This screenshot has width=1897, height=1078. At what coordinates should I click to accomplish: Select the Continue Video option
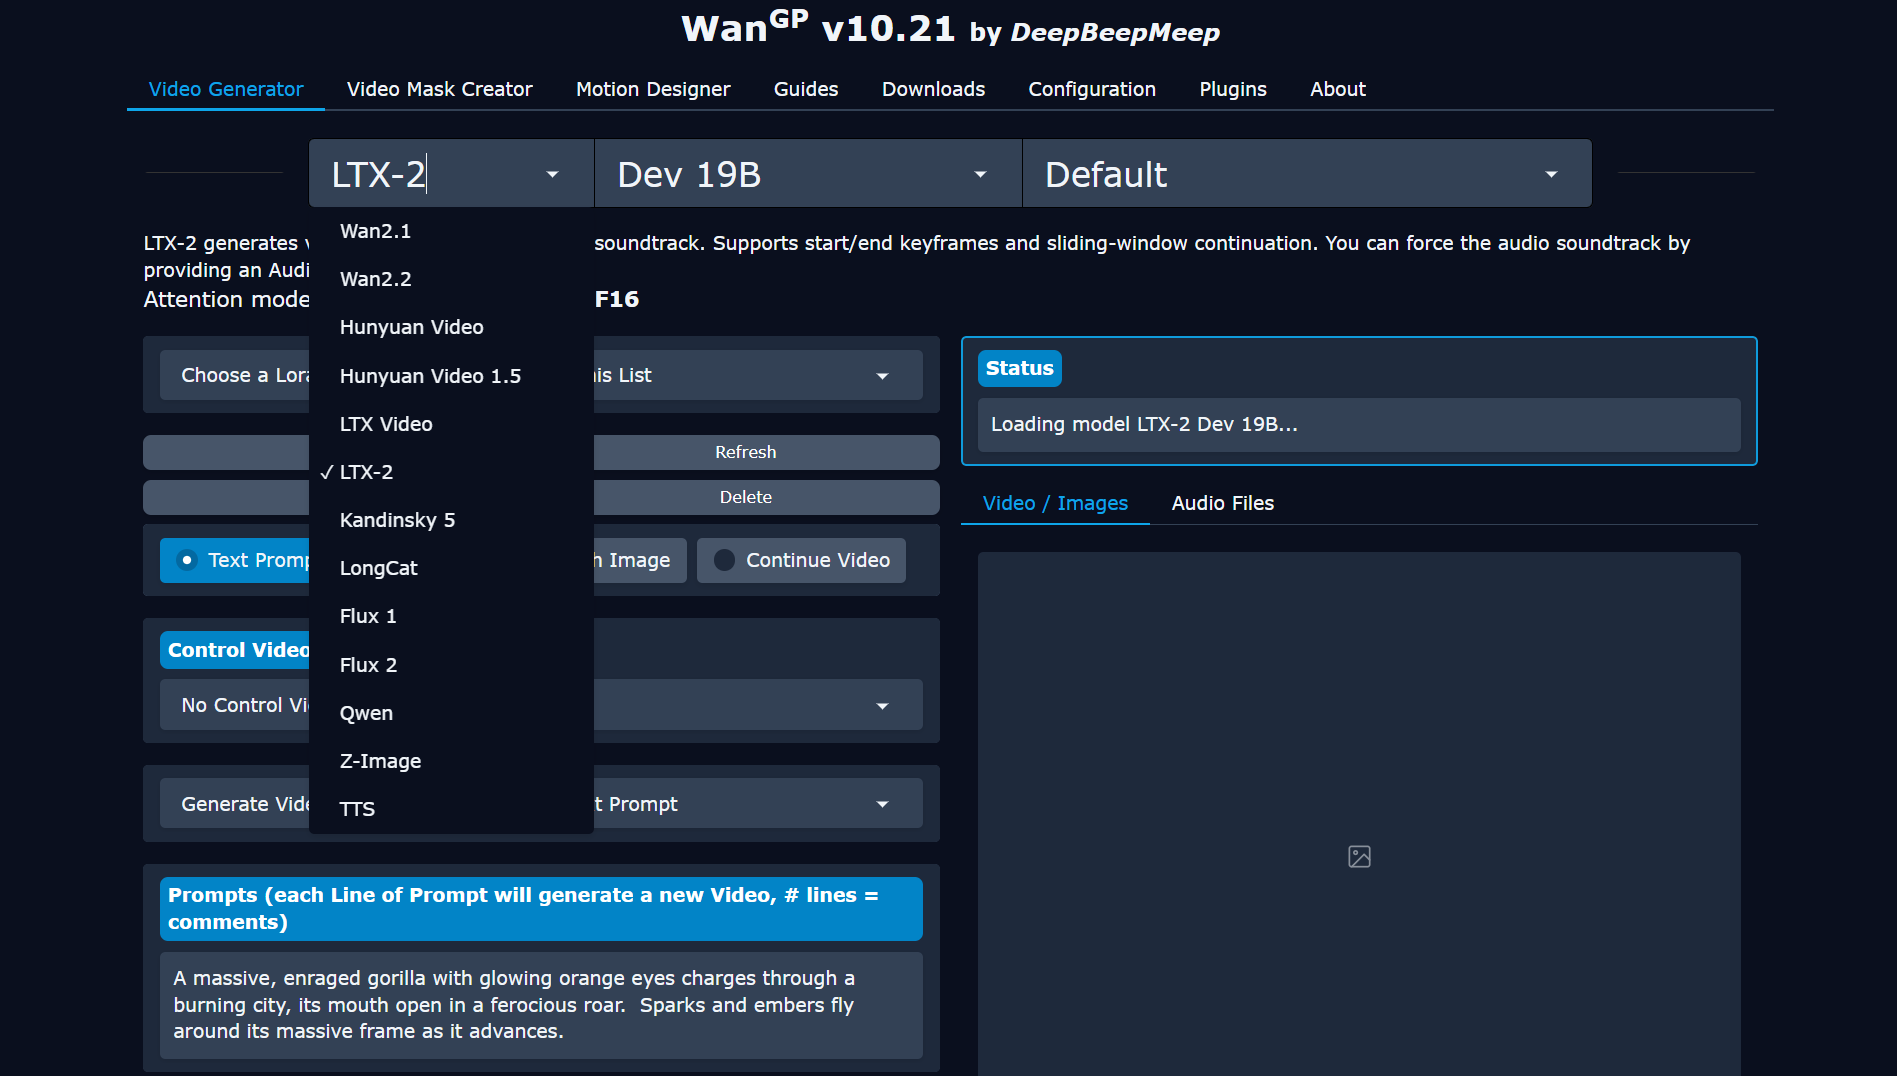pos(801,560)
